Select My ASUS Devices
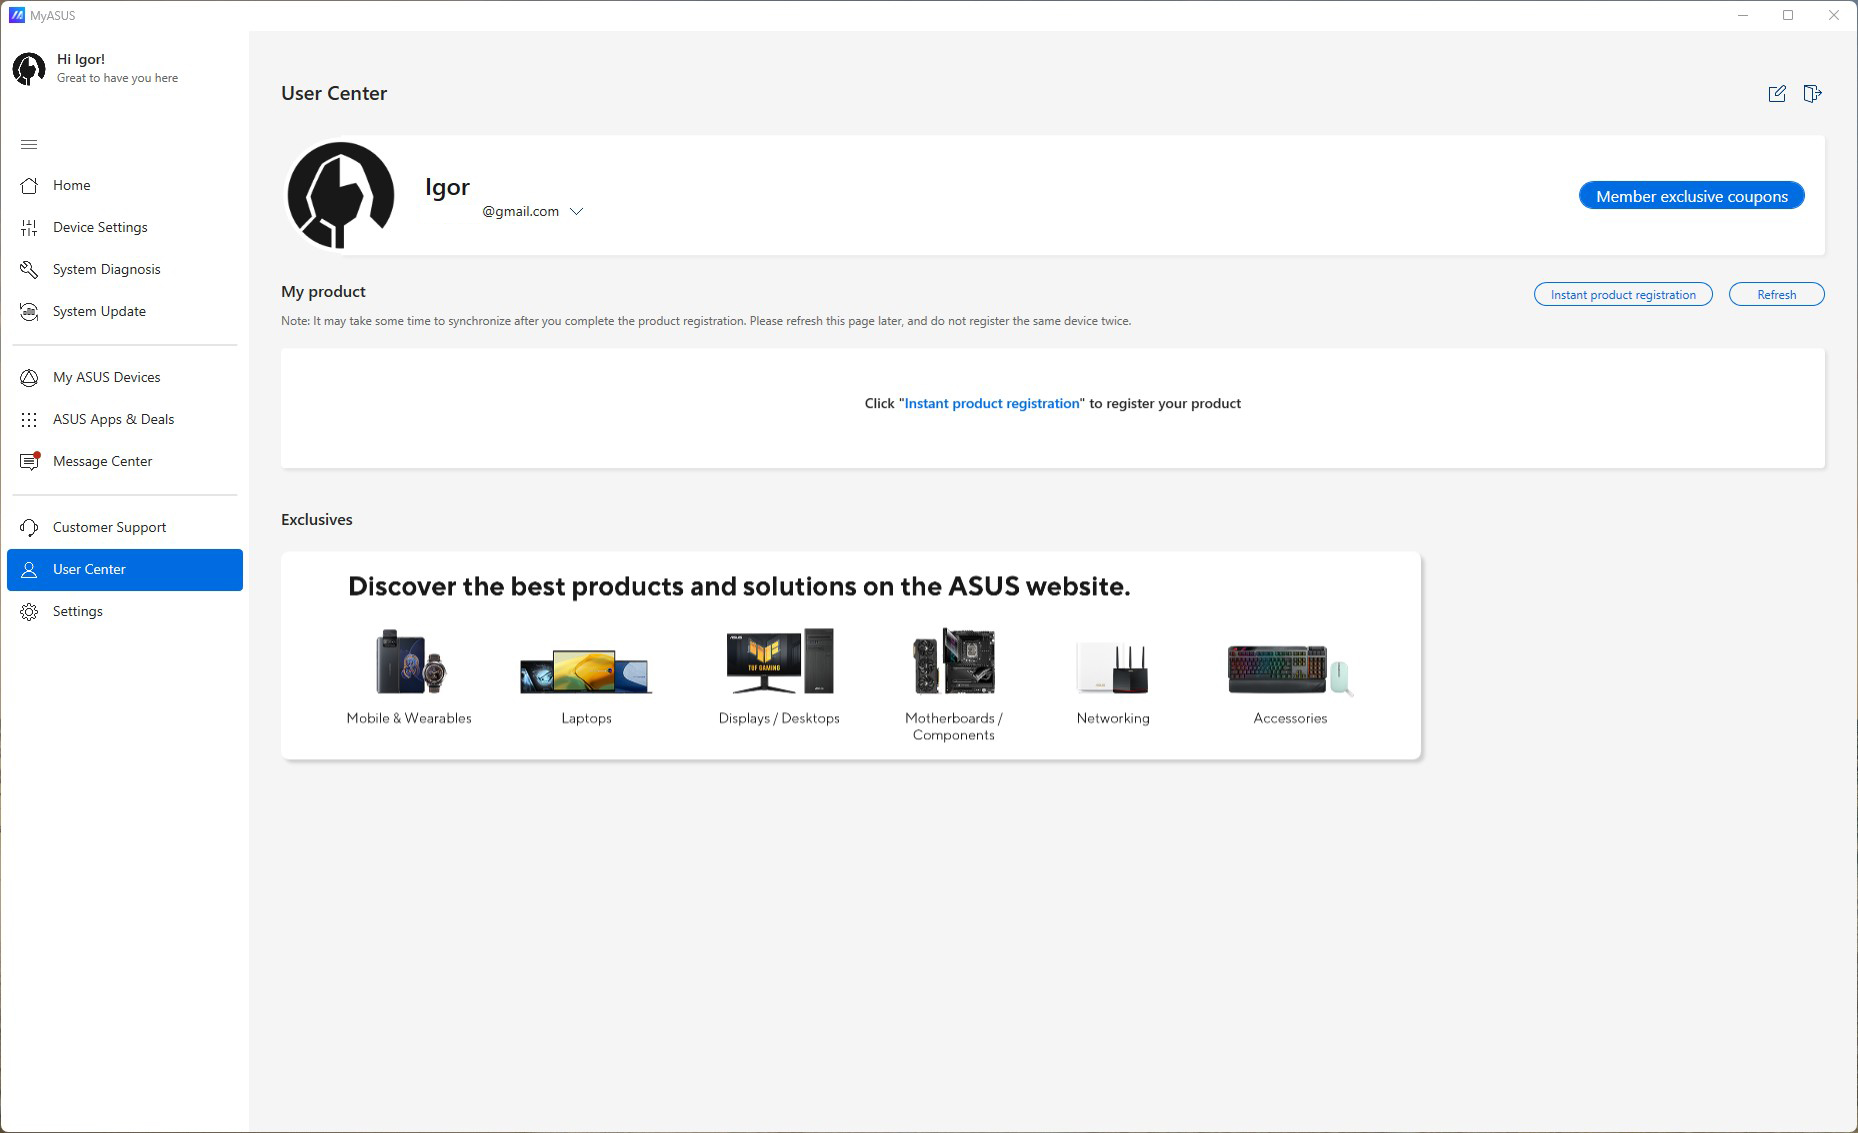Screen dimensions: 1858x1133 pos(125,377)
